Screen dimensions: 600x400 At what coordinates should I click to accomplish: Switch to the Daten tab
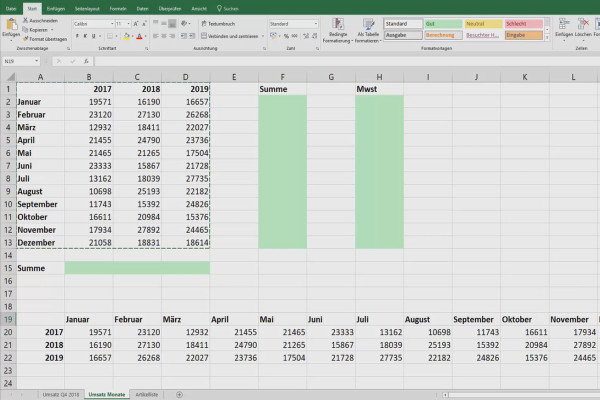pos(142,8)
